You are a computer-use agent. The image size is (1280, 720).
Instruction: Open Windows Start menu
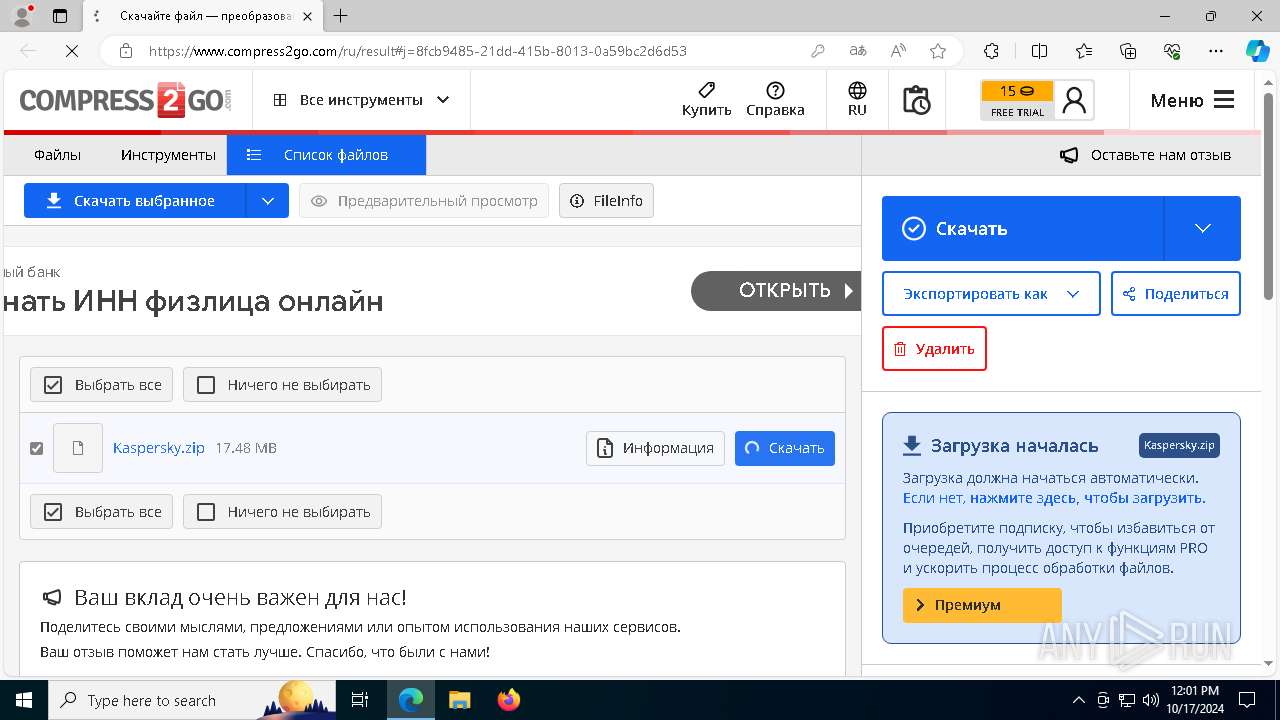pos(24,700)
